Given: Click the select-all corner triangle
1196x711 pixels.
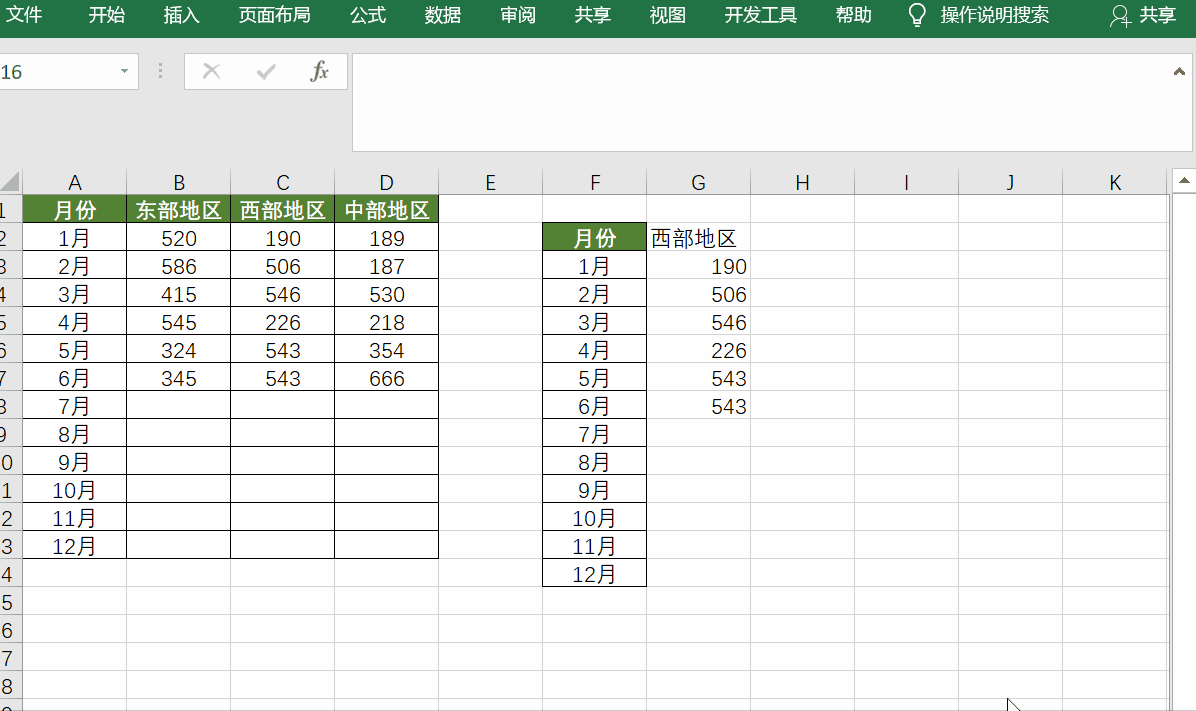Looking at the screenshot, I should point(11,182).
